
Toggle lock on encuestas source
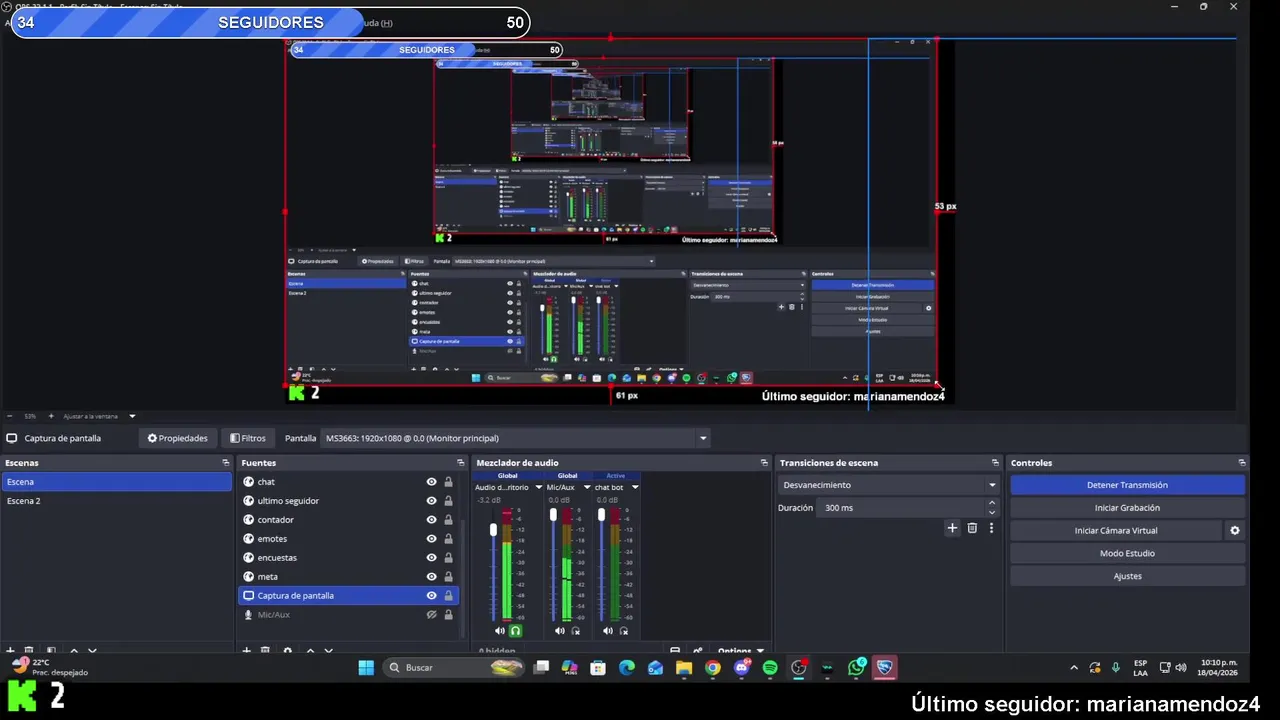tap(448, 558)
